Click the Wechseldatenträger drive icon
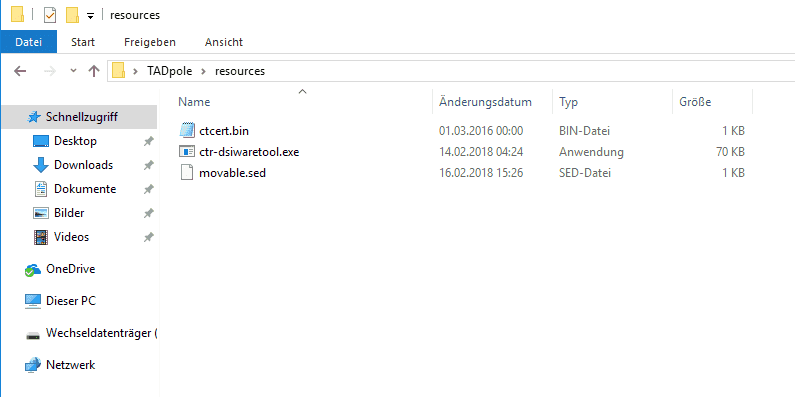The image size is (795, 397). click(x=32, y=335)
